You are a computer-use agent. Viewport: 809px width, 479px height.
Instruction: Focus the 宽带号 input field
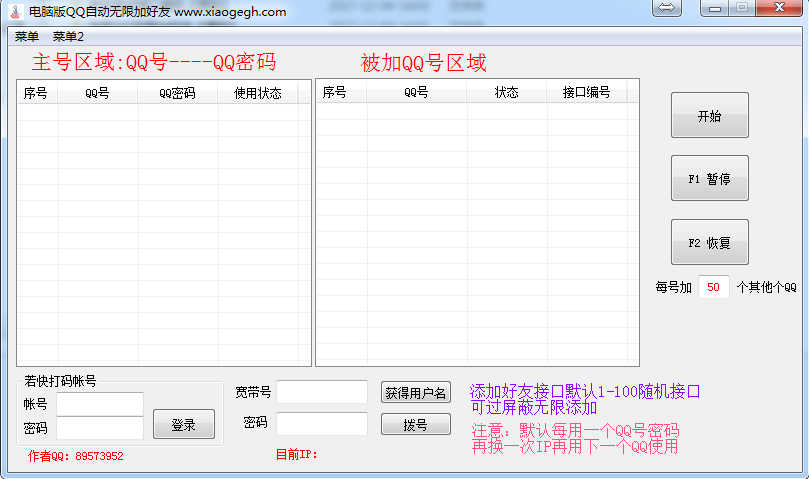322,392
